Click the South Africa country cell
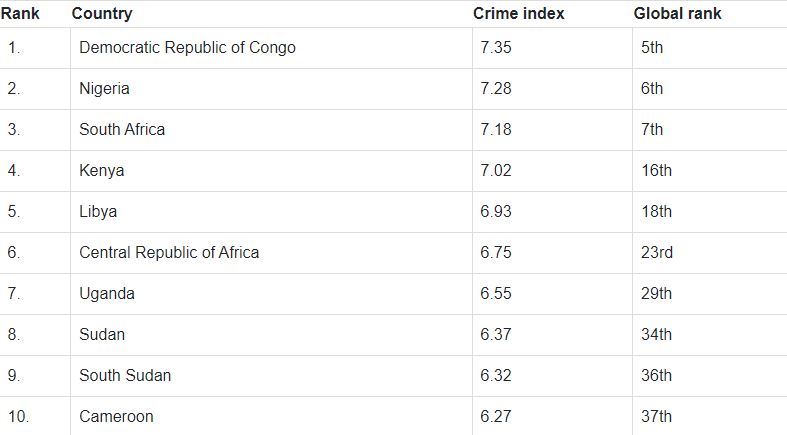The width and height of the screenshot is (787, 435). 122,130
